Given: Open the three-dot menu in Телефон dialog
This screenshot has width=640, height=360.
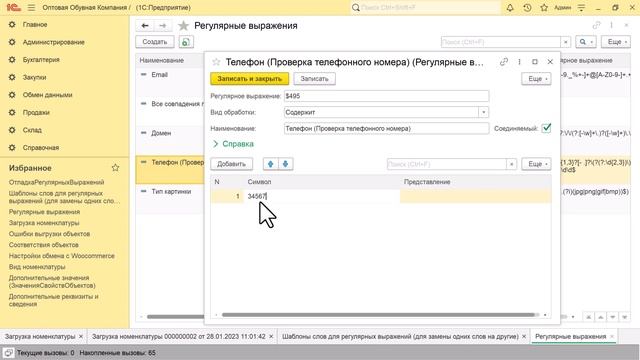Looking at the screenshot, I should point(519,62).
